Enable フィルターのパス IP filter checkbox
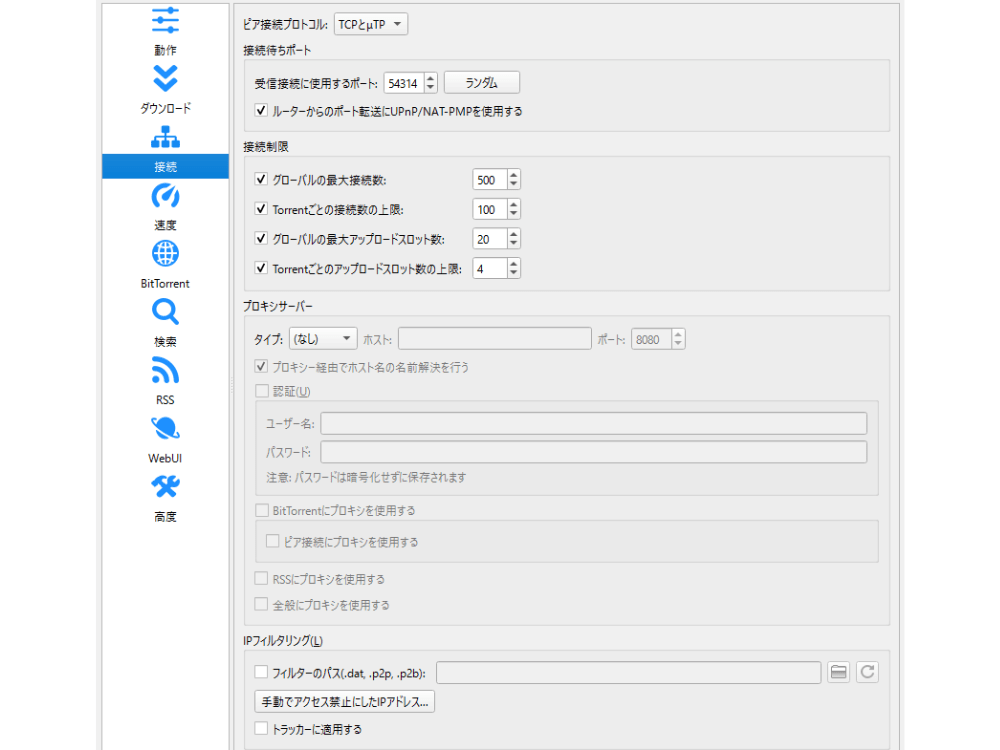Image resolution: width=1000 pixels, height=750 pixels. pos(262,673)
